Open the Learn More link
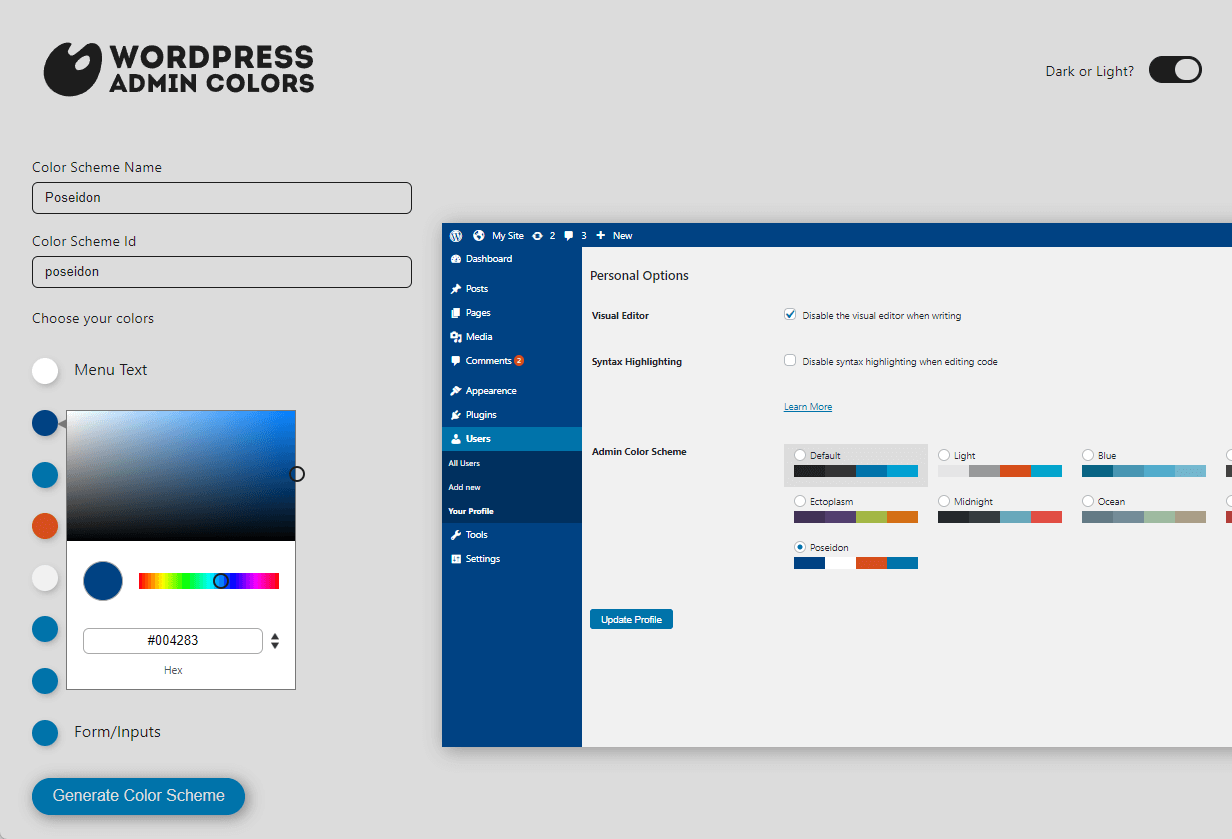 [x=807, y=406]
